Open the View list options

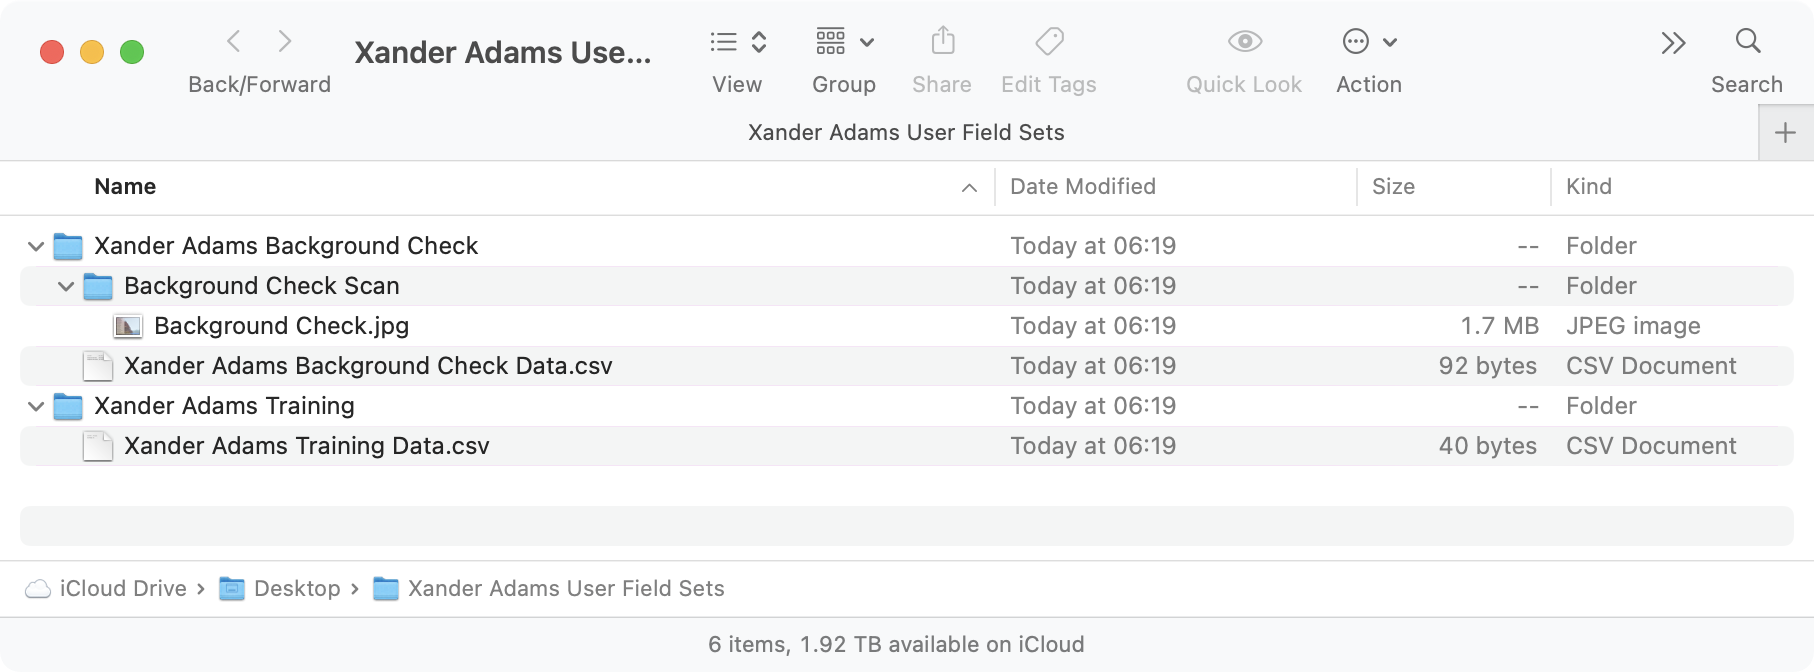[737, 42]
